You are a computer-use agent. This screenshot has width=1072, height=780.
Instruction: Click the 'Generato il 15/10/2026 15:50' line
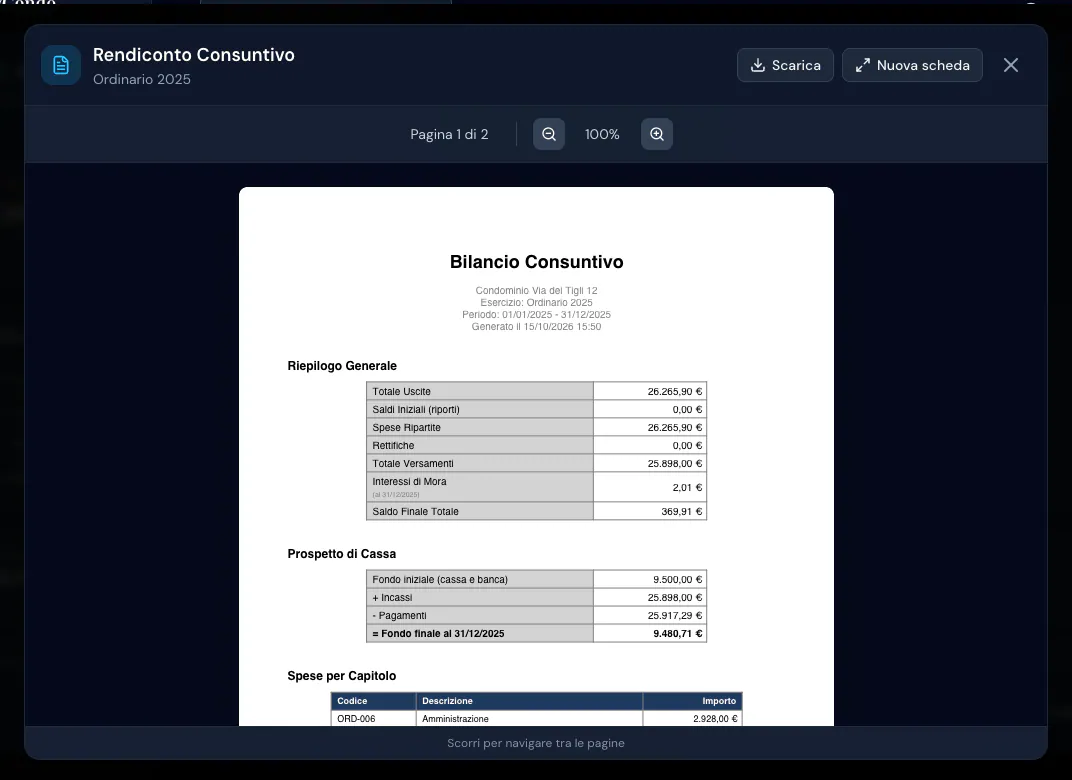(x=537, y=327)
